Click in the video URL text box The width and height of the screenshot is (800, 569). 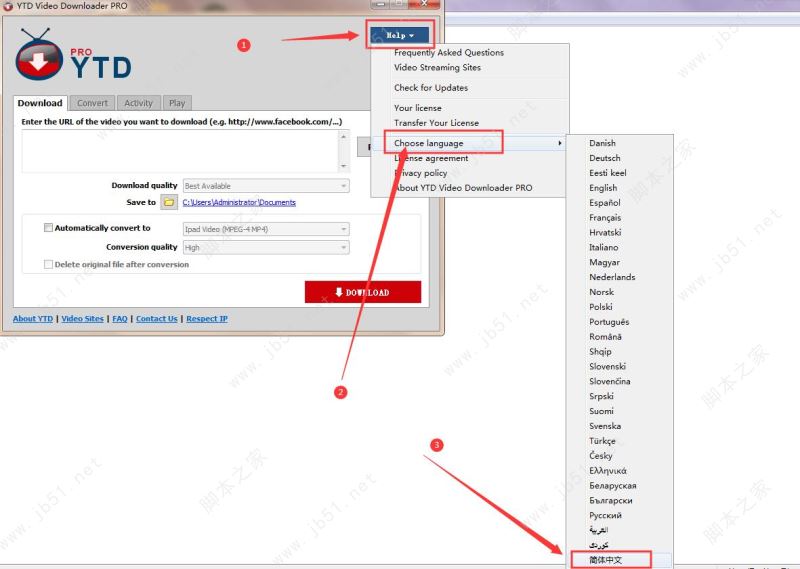pos(180,151)
